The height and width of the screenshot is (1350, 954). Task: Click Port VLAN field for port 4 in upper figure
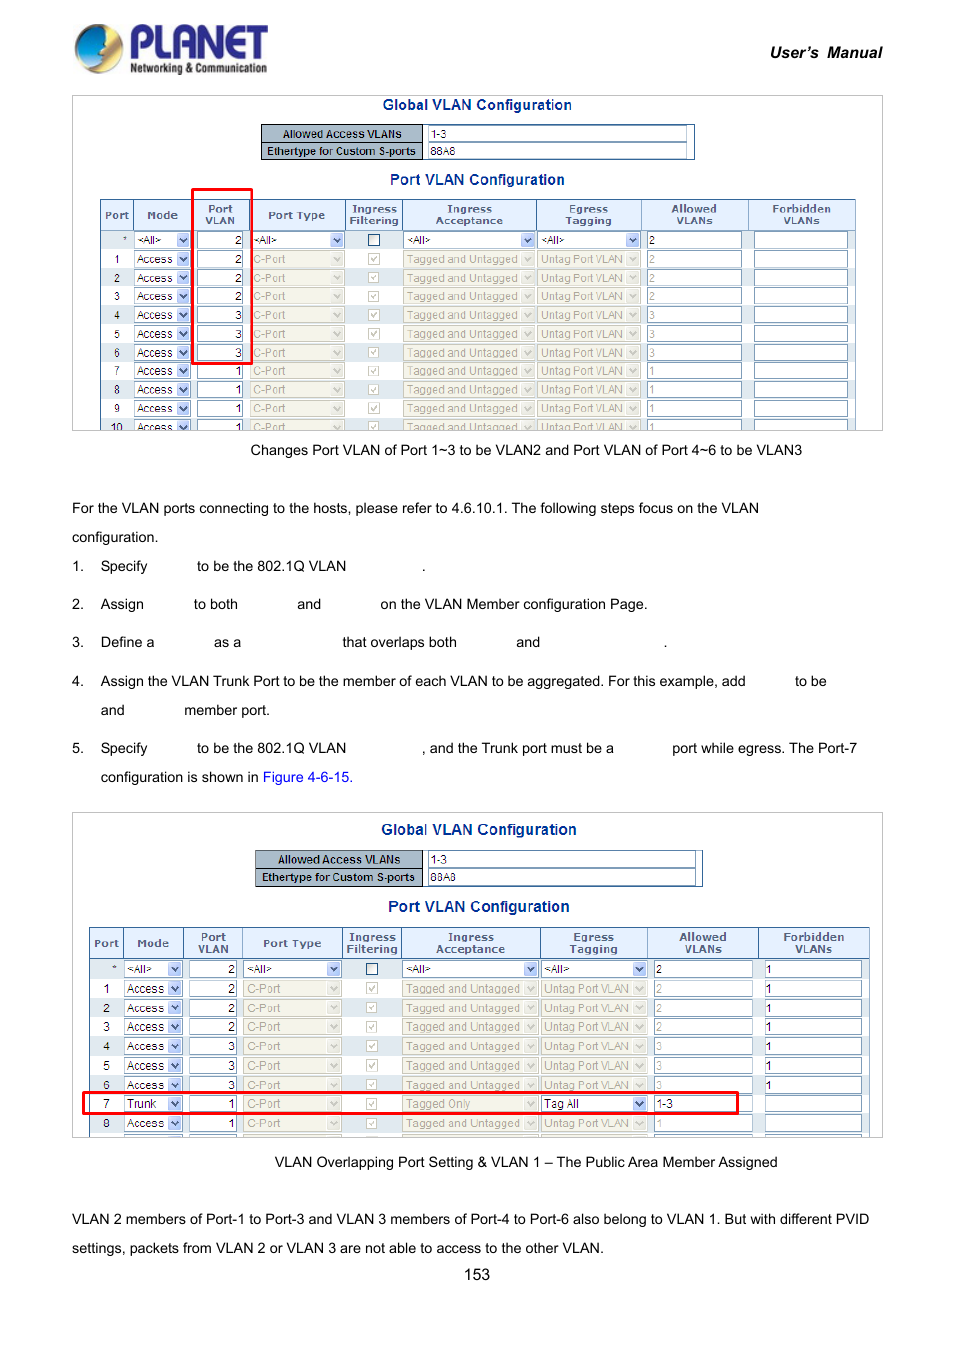pos(220,315)
